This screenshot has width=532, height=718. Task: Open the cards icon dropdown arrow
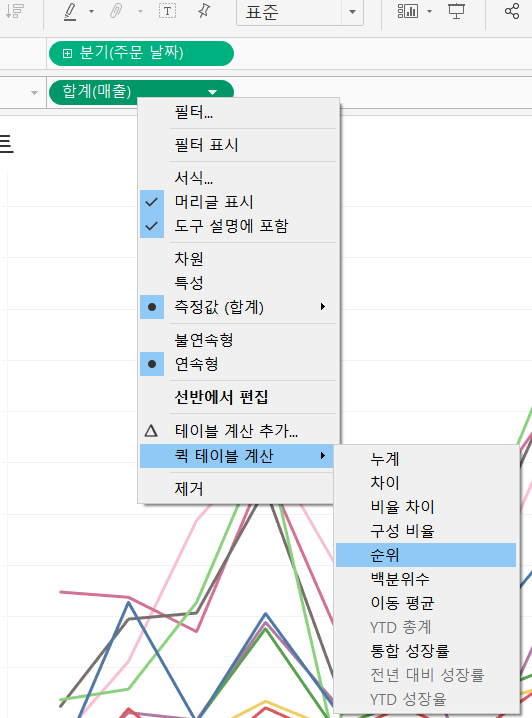(429, 11)
